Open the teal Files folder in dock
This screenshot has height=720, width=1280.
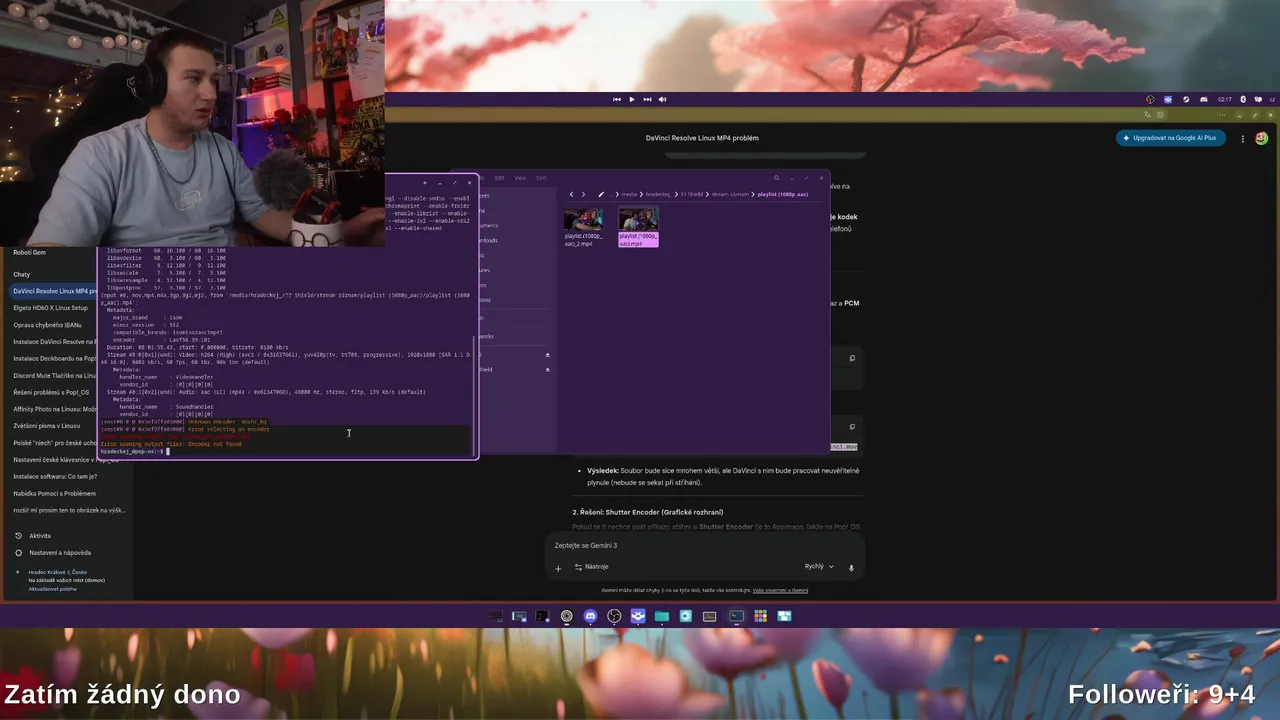[x=662, y=616]
